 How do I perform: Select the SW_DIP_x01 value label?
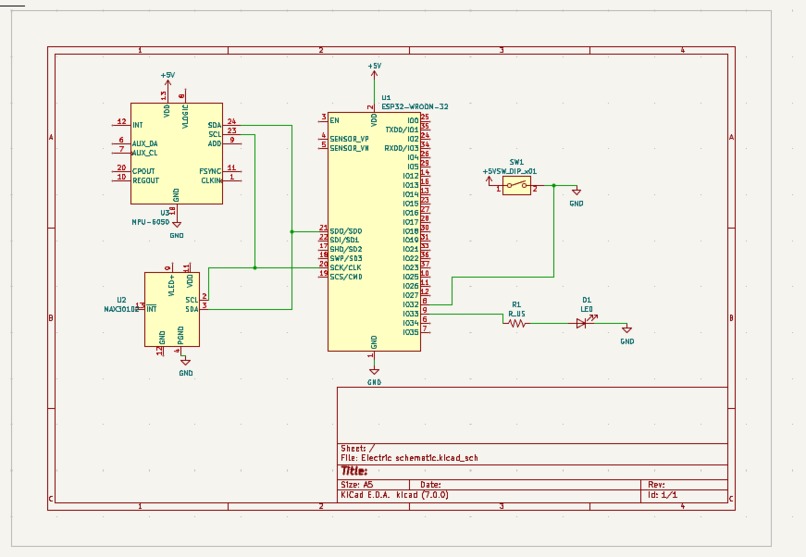click(x=518, y=171)
